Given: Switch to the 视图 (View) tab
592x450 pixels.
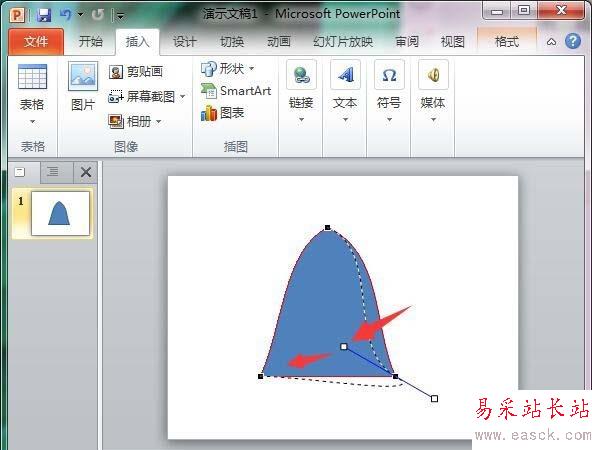Looking at the screenshot, I should click(453, 42).
